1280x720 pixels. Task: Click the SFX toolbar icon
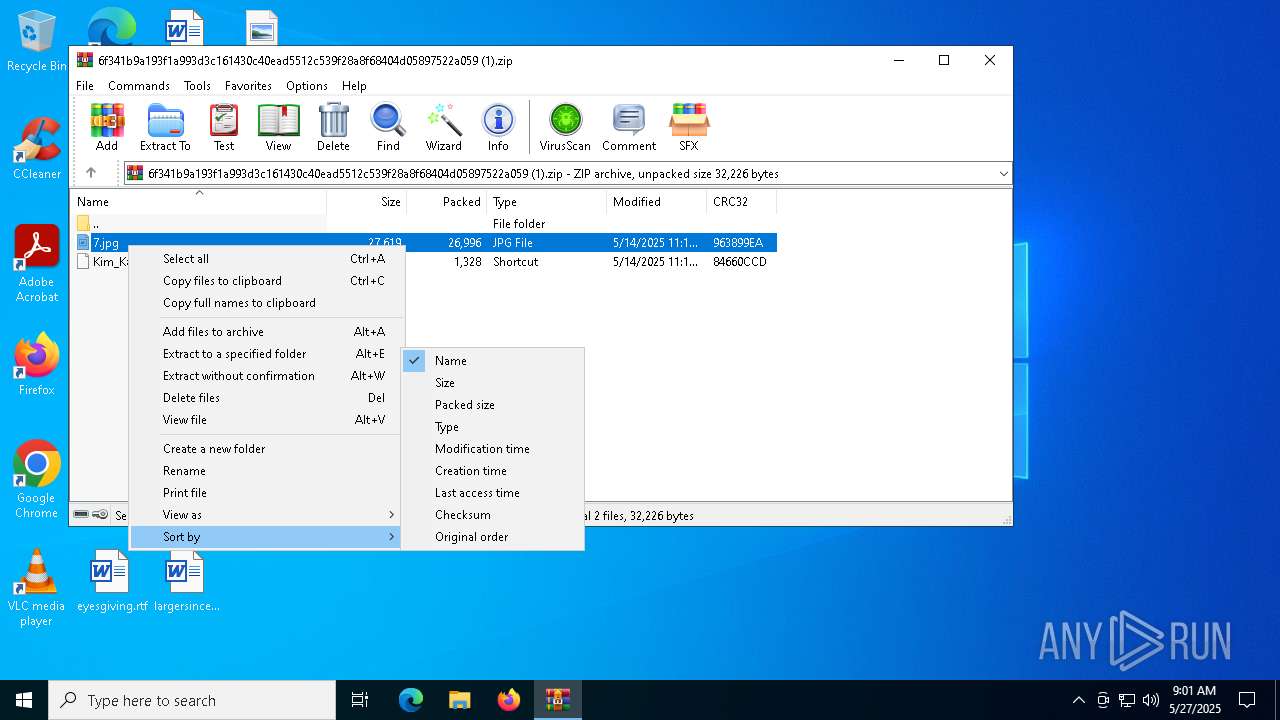pyautogui.click(x=689, y=127)
